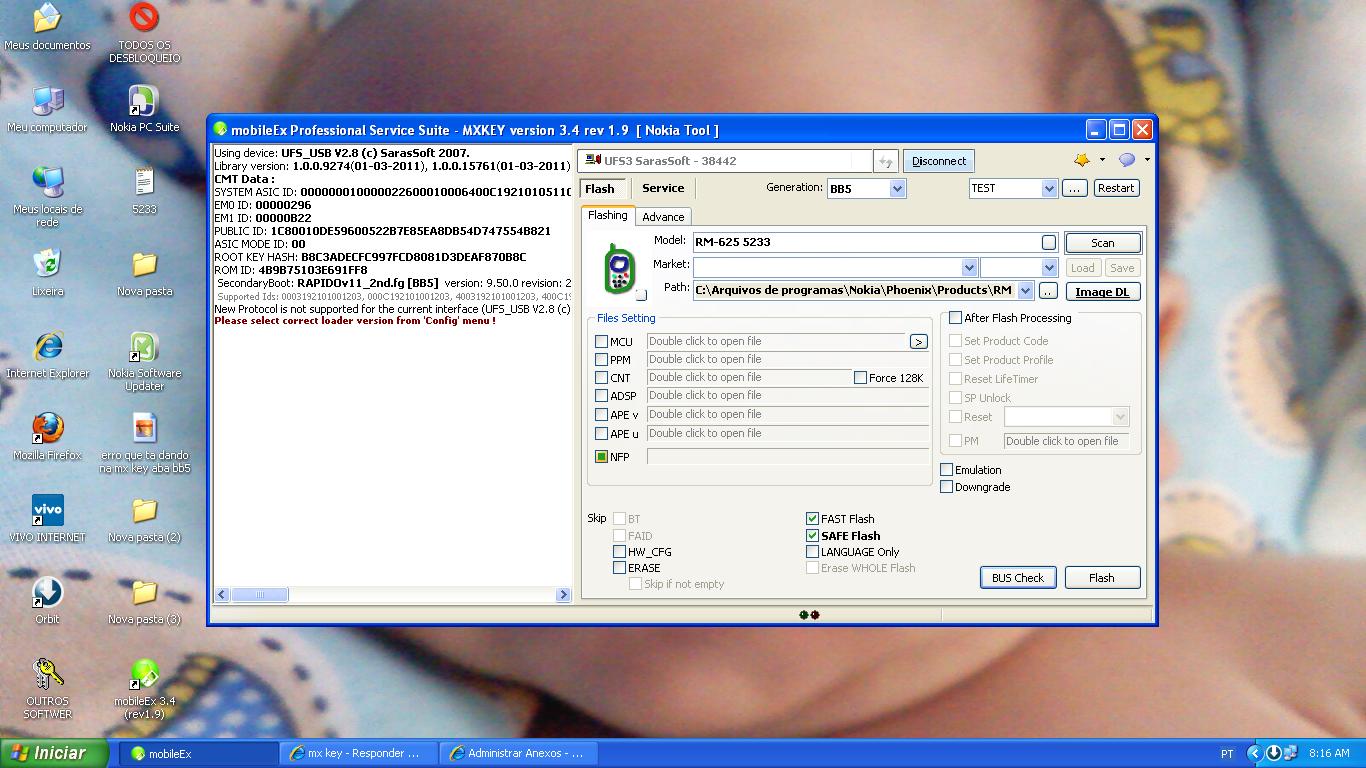Click the Scan button
The height and width of the screenshot is (768, 1366).
point(1102,243)
